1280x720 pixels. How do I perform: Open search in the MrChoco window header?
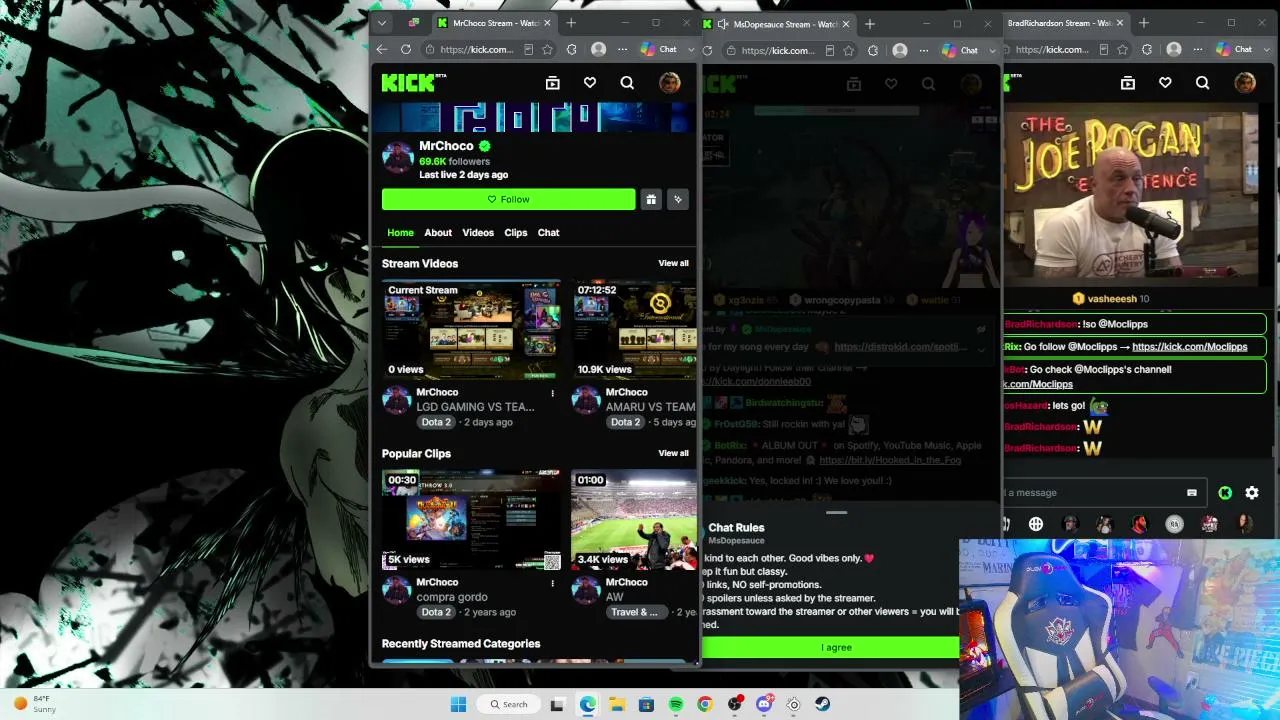[627, 83]
